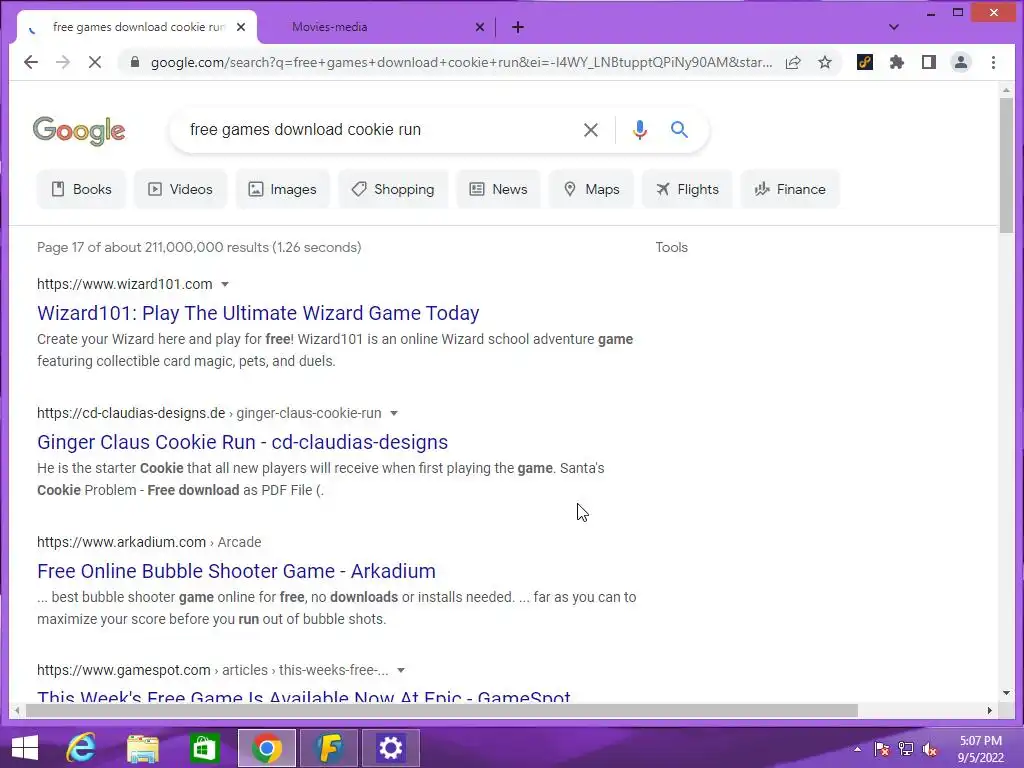Viewport: 1024px width, 768px height.
Task: Close the Movies-media tab
Action: pos(479,27)
